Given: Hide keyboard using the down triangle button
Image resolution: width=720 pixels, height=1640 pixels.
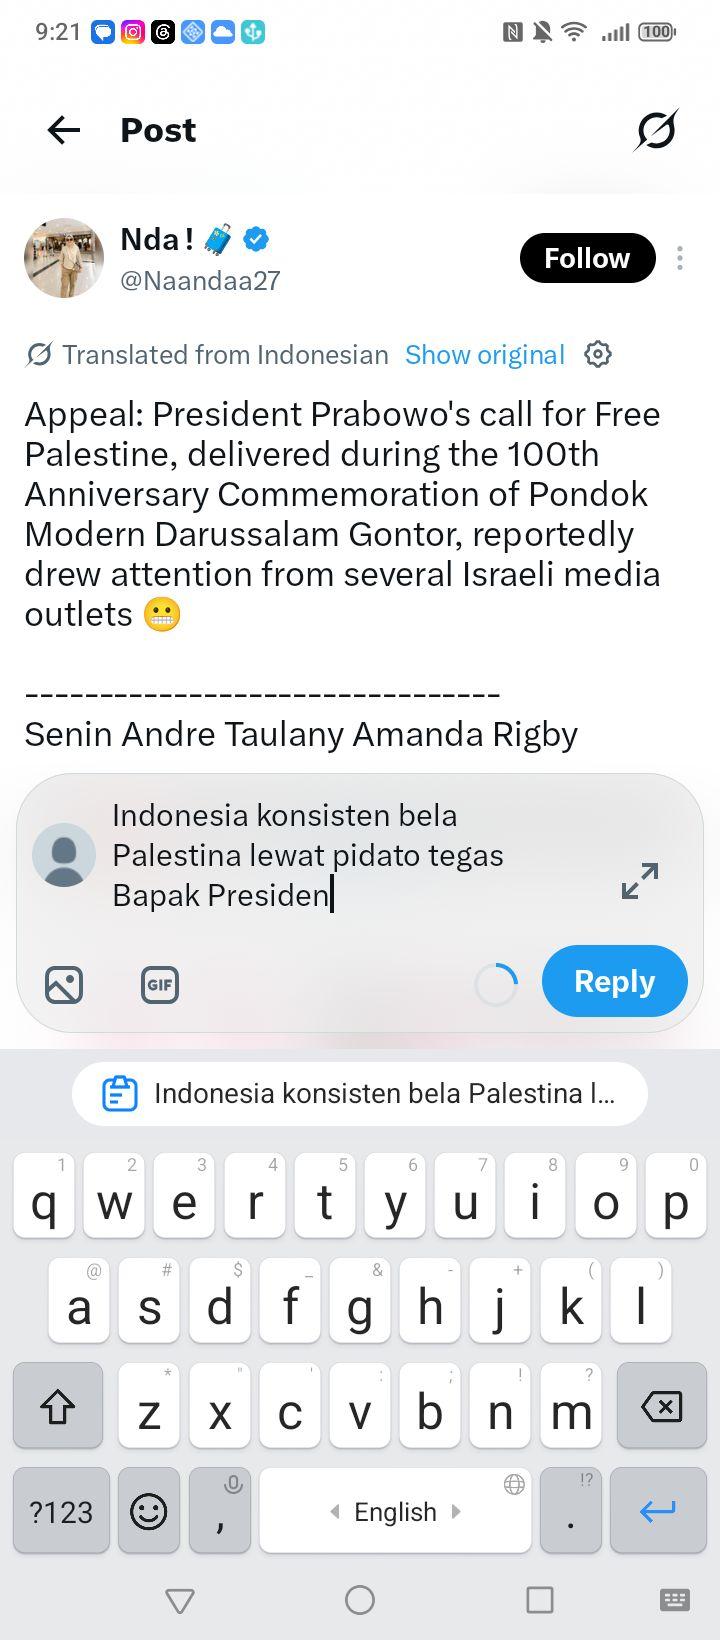Looking at the screenshot, I should 180,1600.
